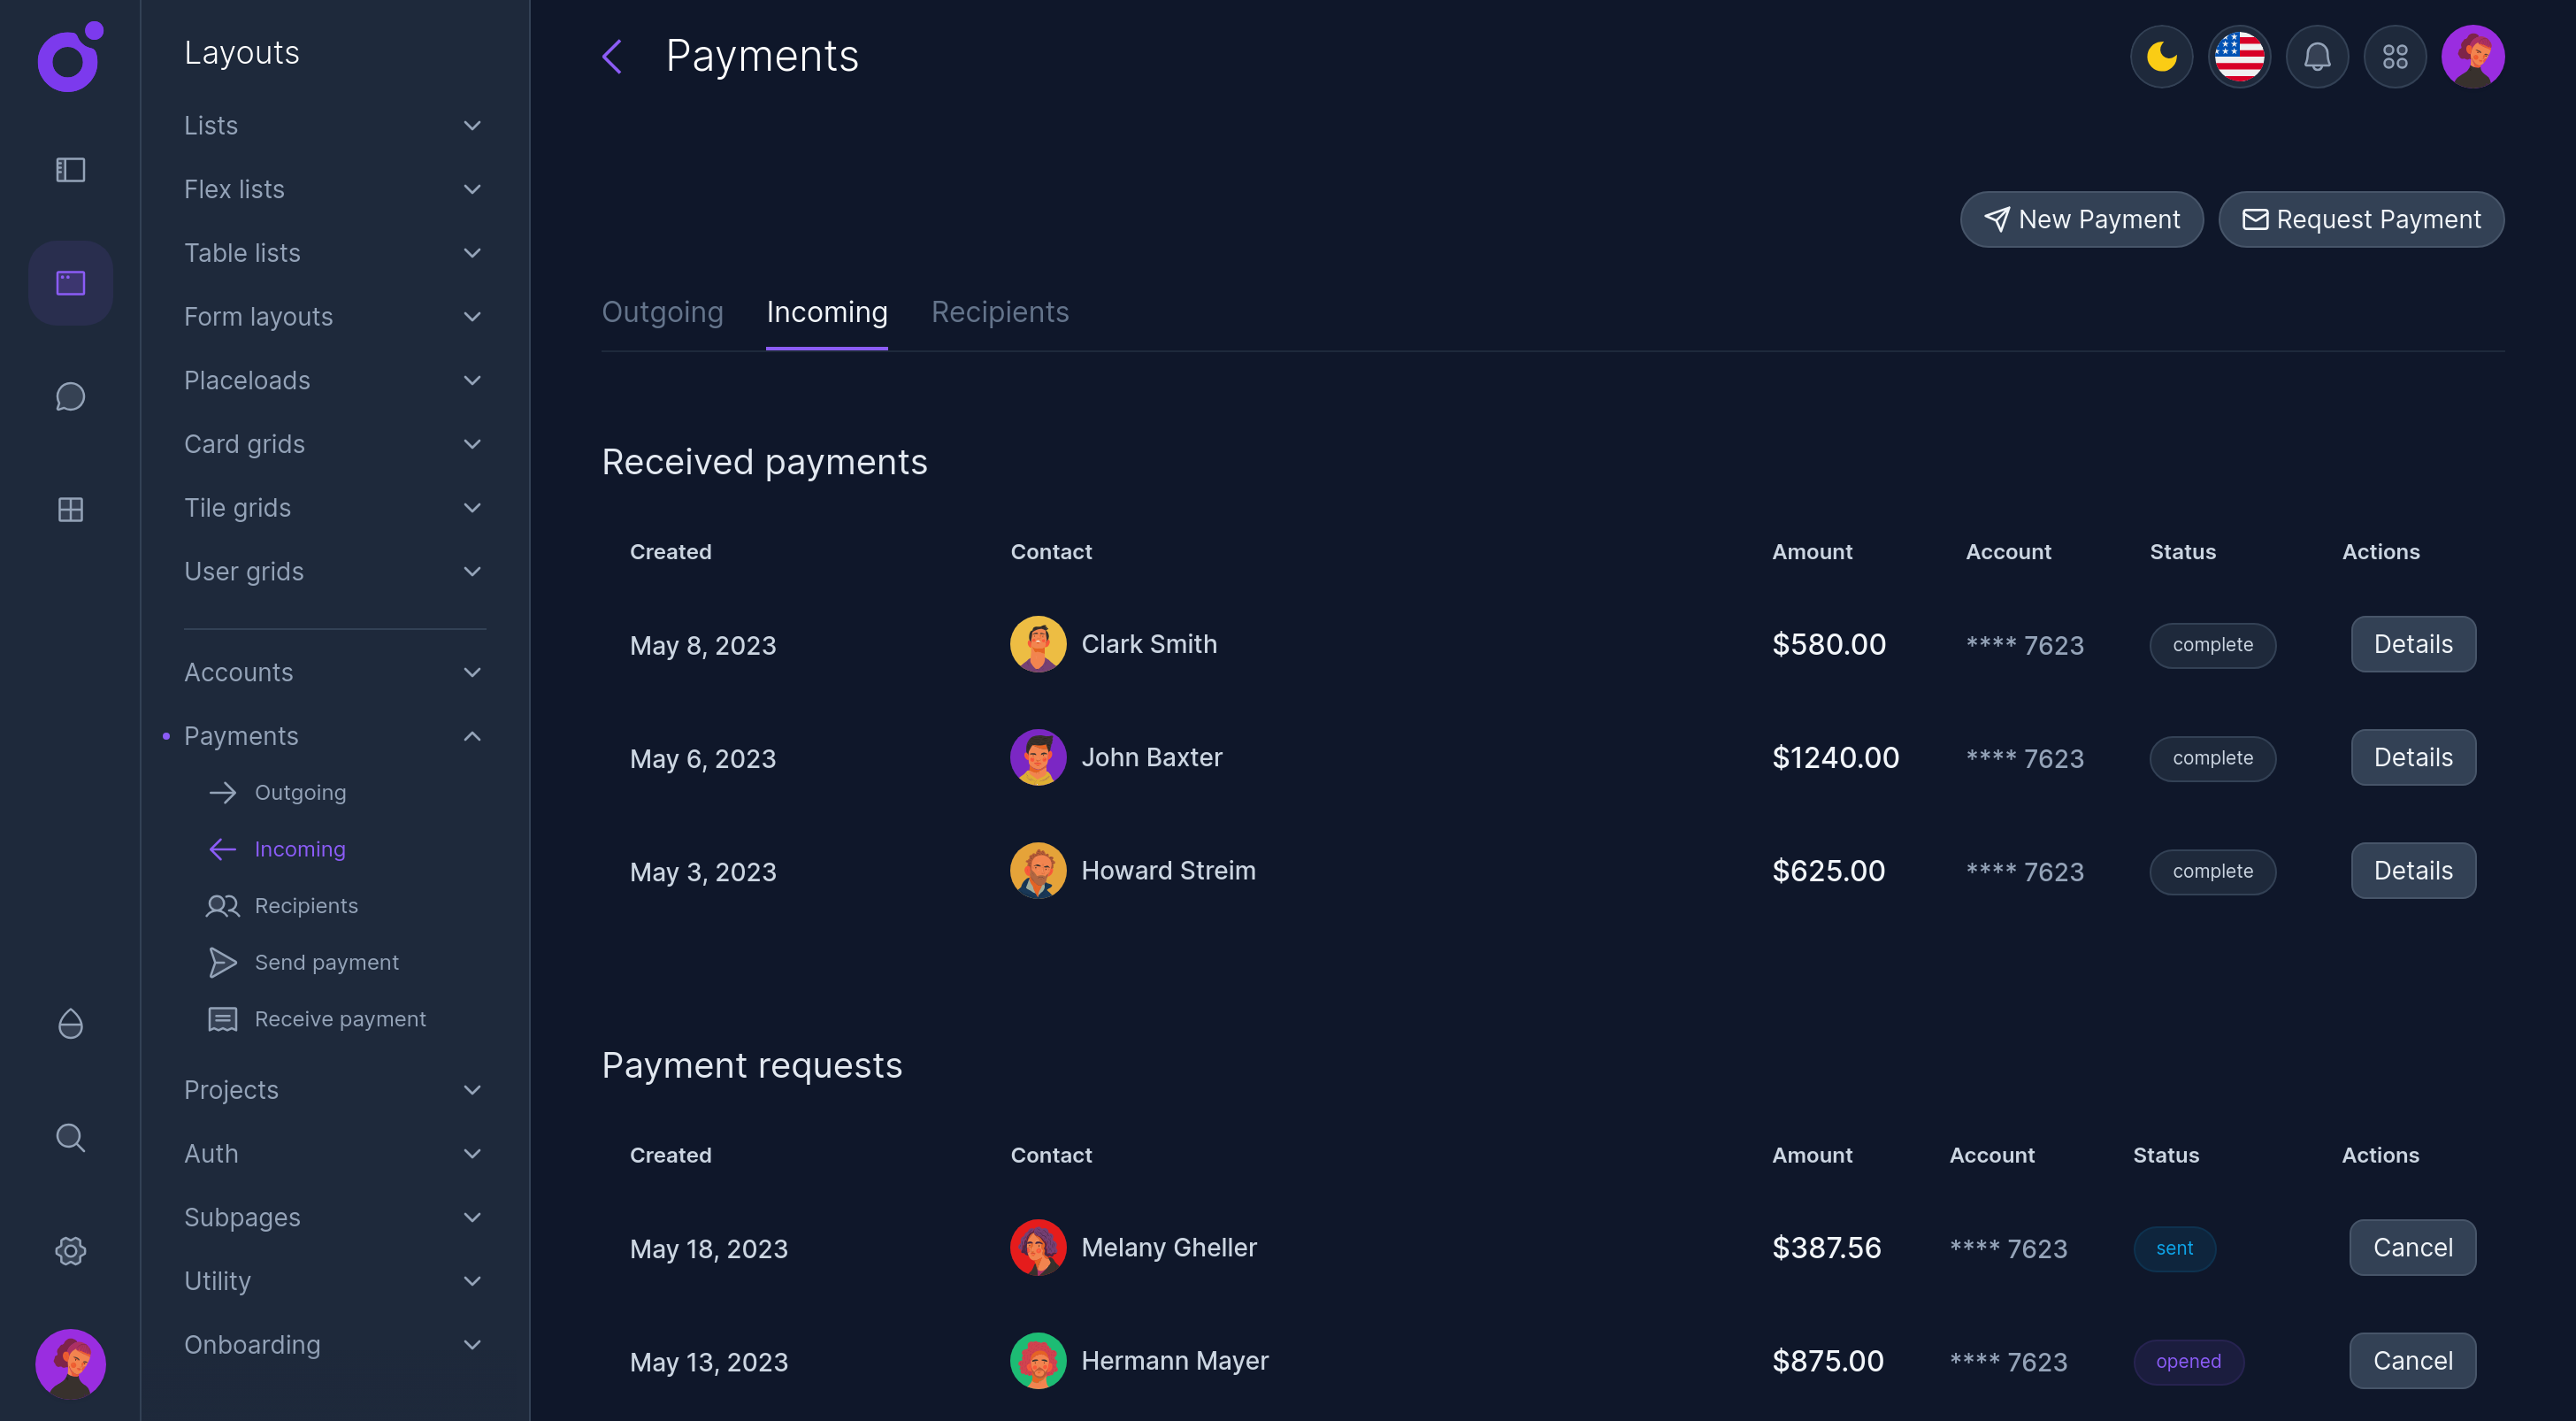
Task: Open the apps grid icon in the header
Action: click(2395, 57)
